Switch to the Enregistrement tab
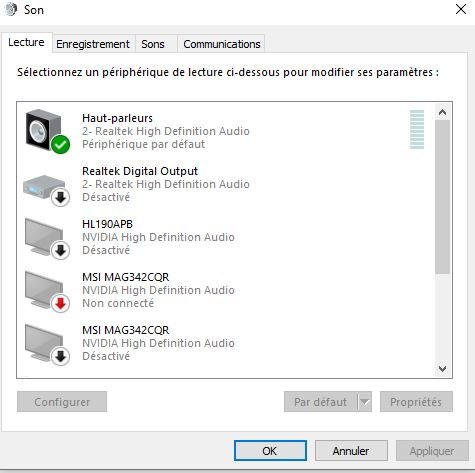Viewport: 475px width, 473px height. 93,44
